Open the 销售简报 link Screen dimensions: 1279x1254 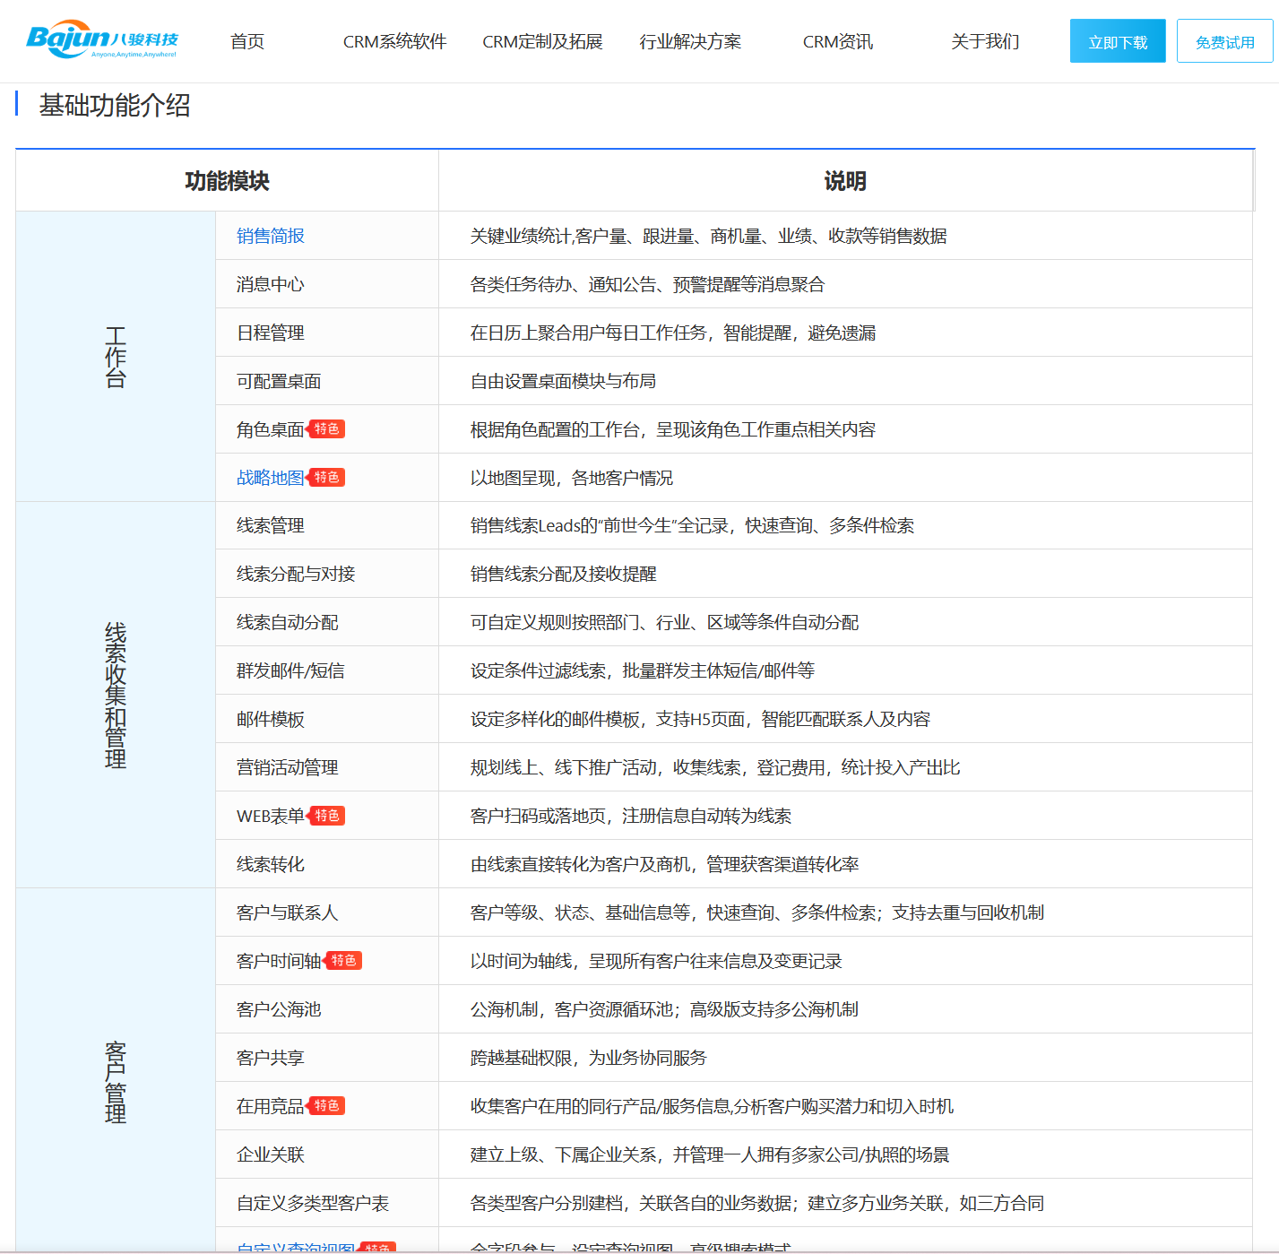pos(270,236)
